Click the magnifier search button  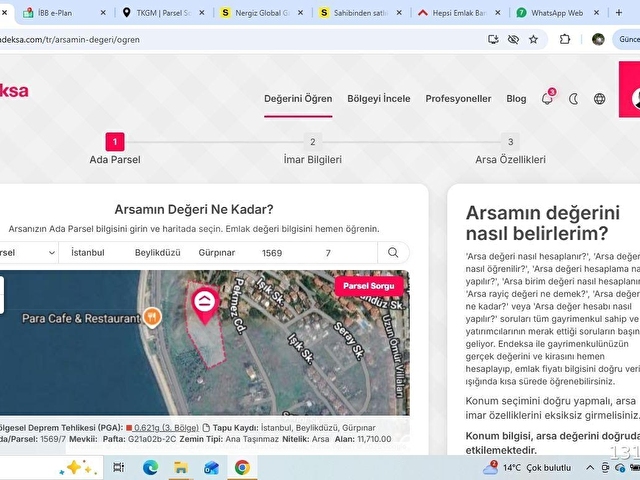pos(393,253)
